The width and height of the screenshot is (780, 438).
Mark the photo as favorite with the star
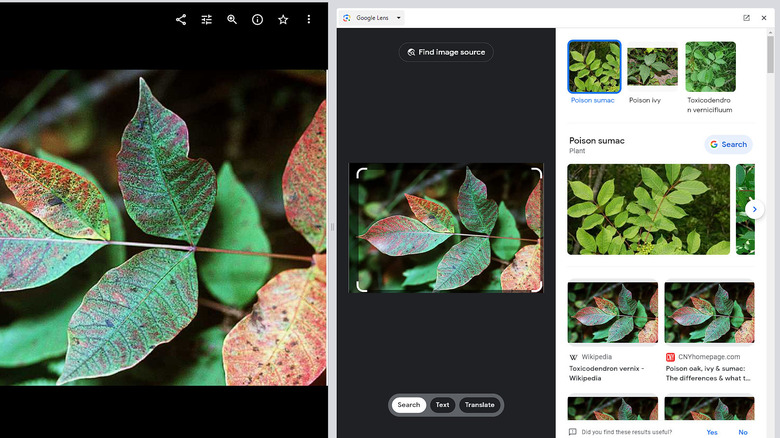tap(283, 19)
